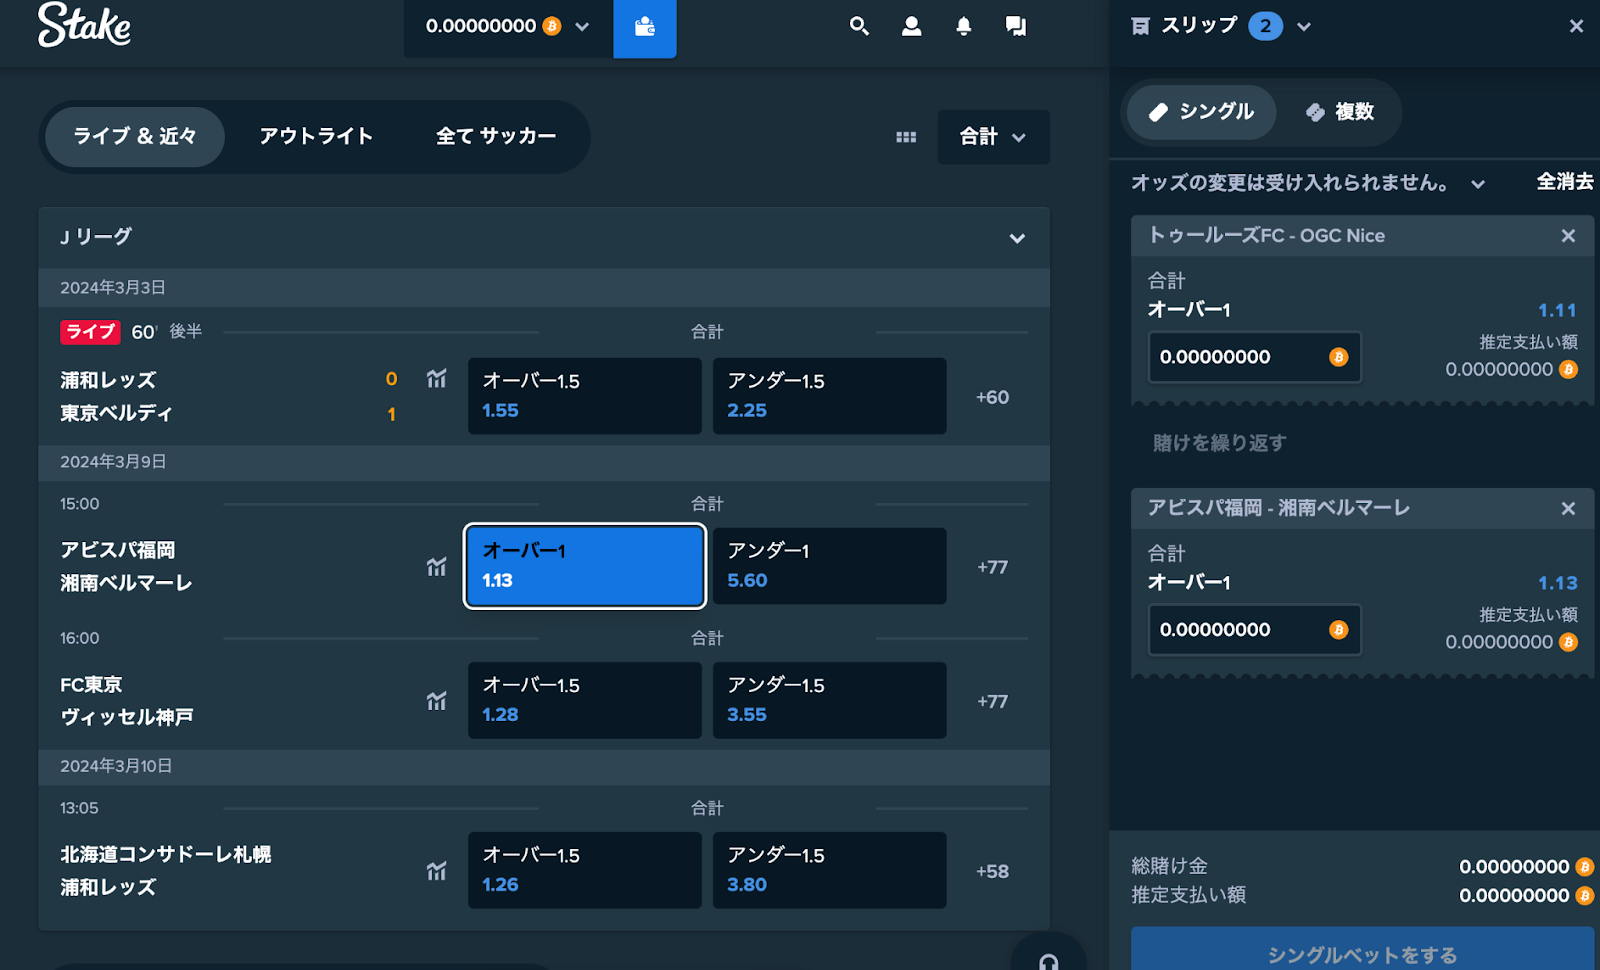Viewport: 1600px width, 970px height.
Task: Open the 合計 market type dropdown
Action: [993, 137]
